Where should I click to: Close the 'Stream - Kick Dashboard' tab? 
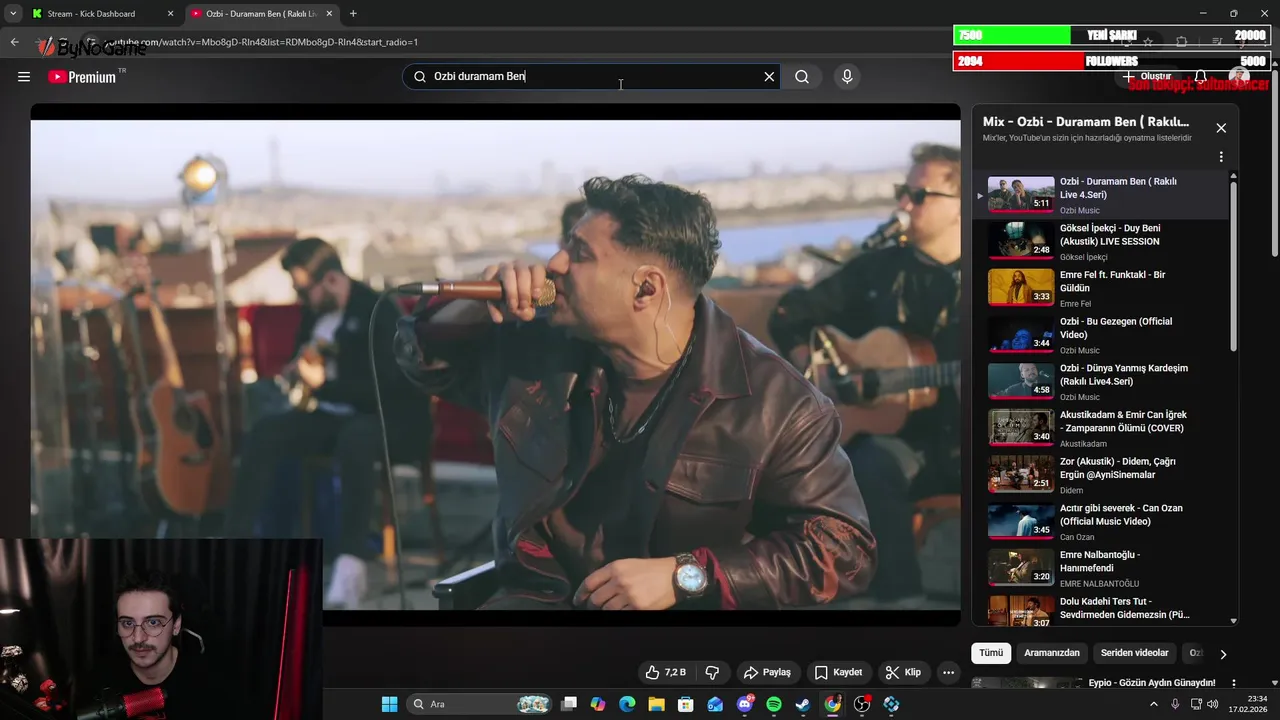coord(170,14)
